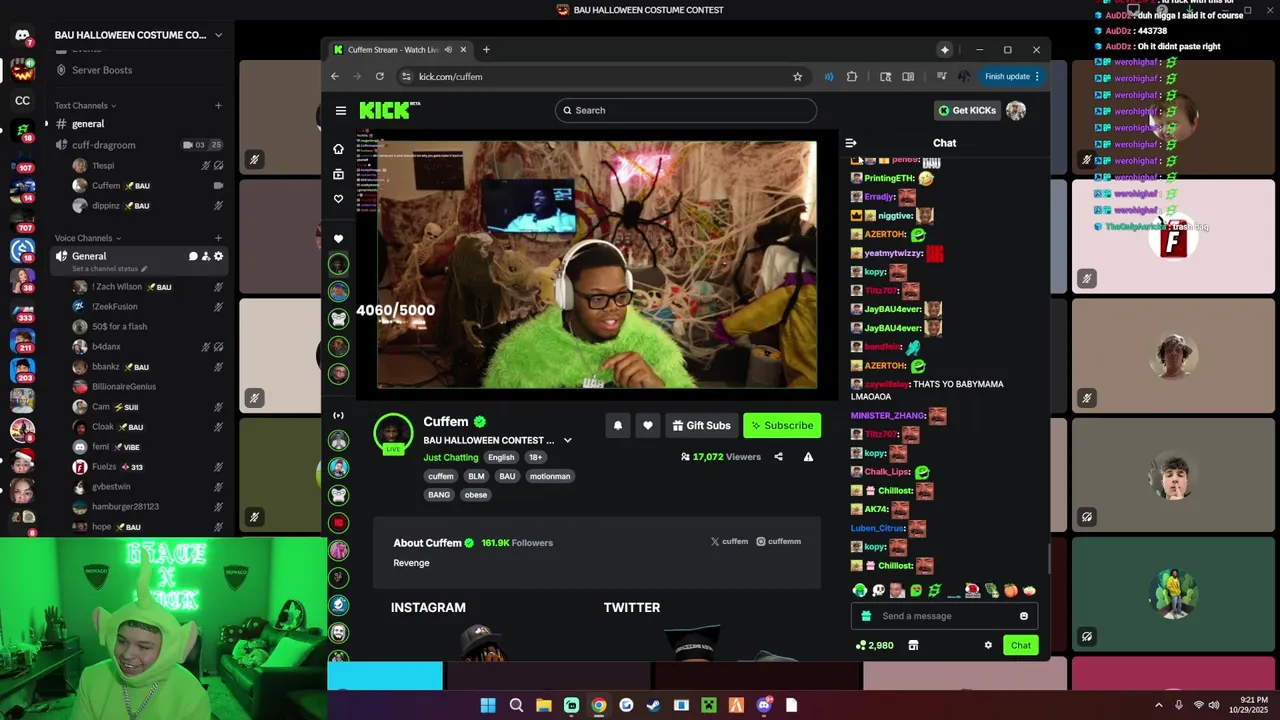Open the emoji picker in chat input
This screenshot has width=1280, height=720.
1024,616
